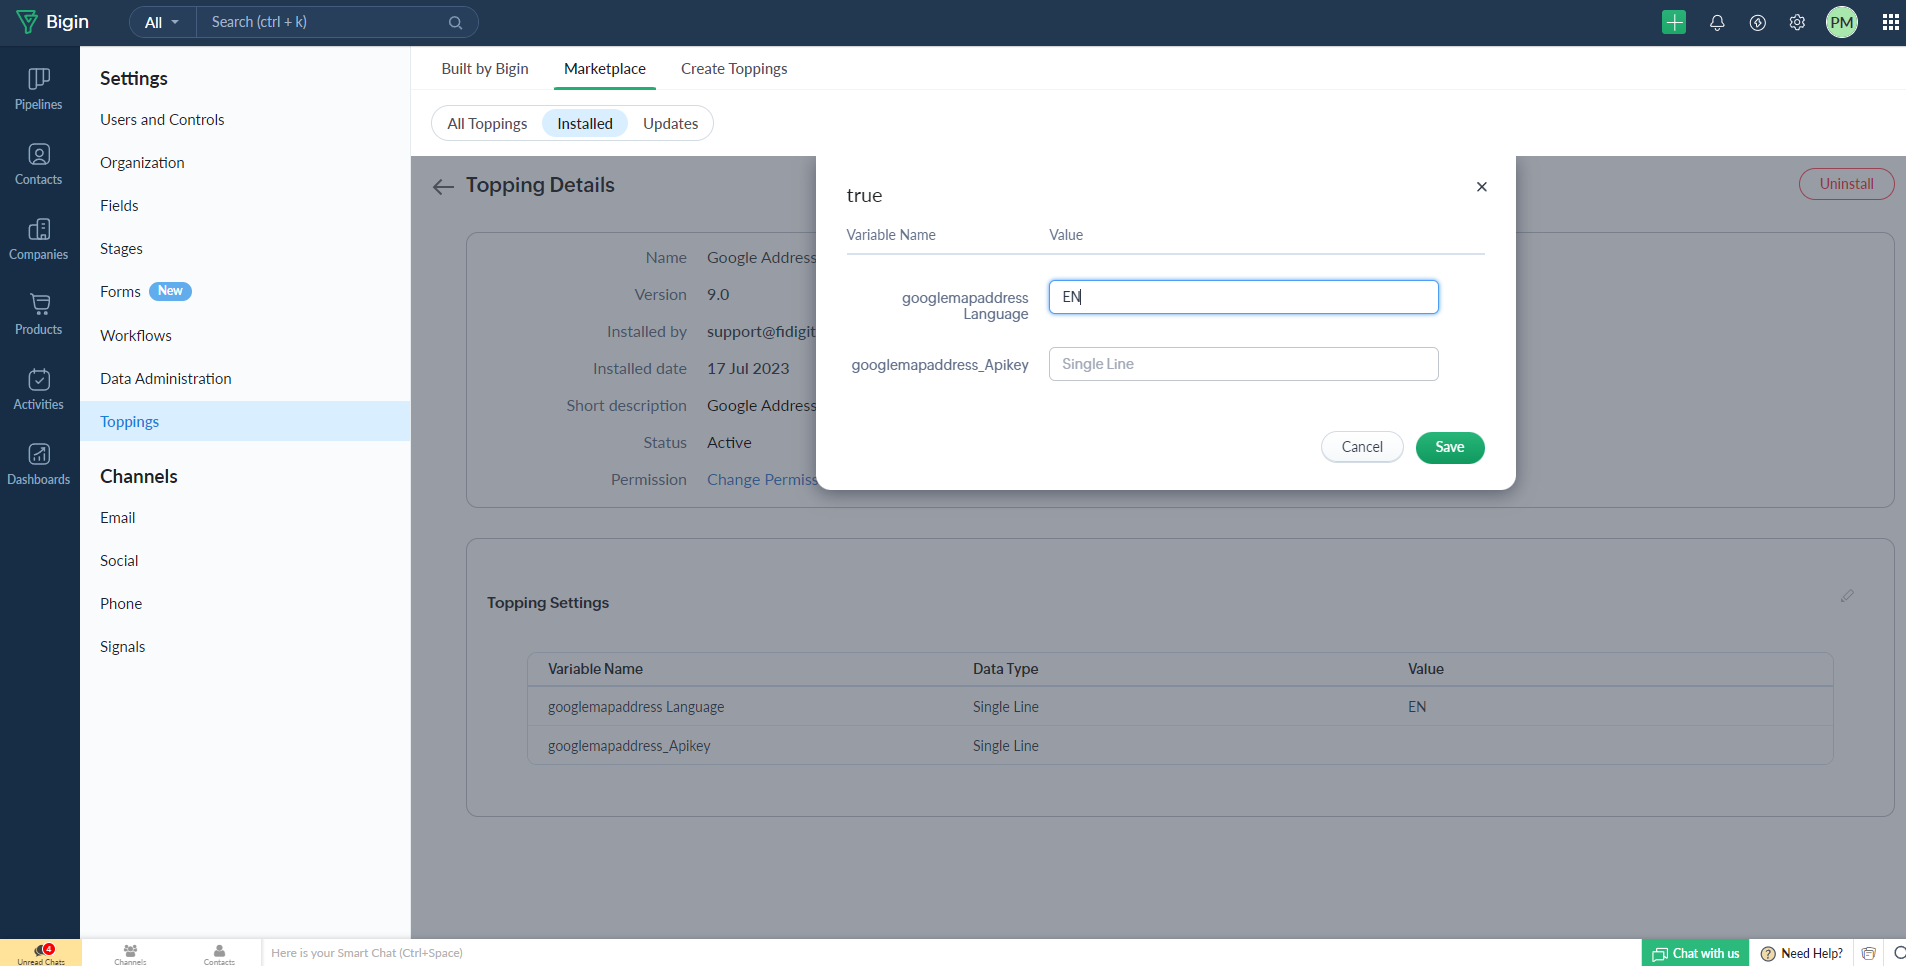
Task: Open Products module in sidebar
Action: point(39,314)
